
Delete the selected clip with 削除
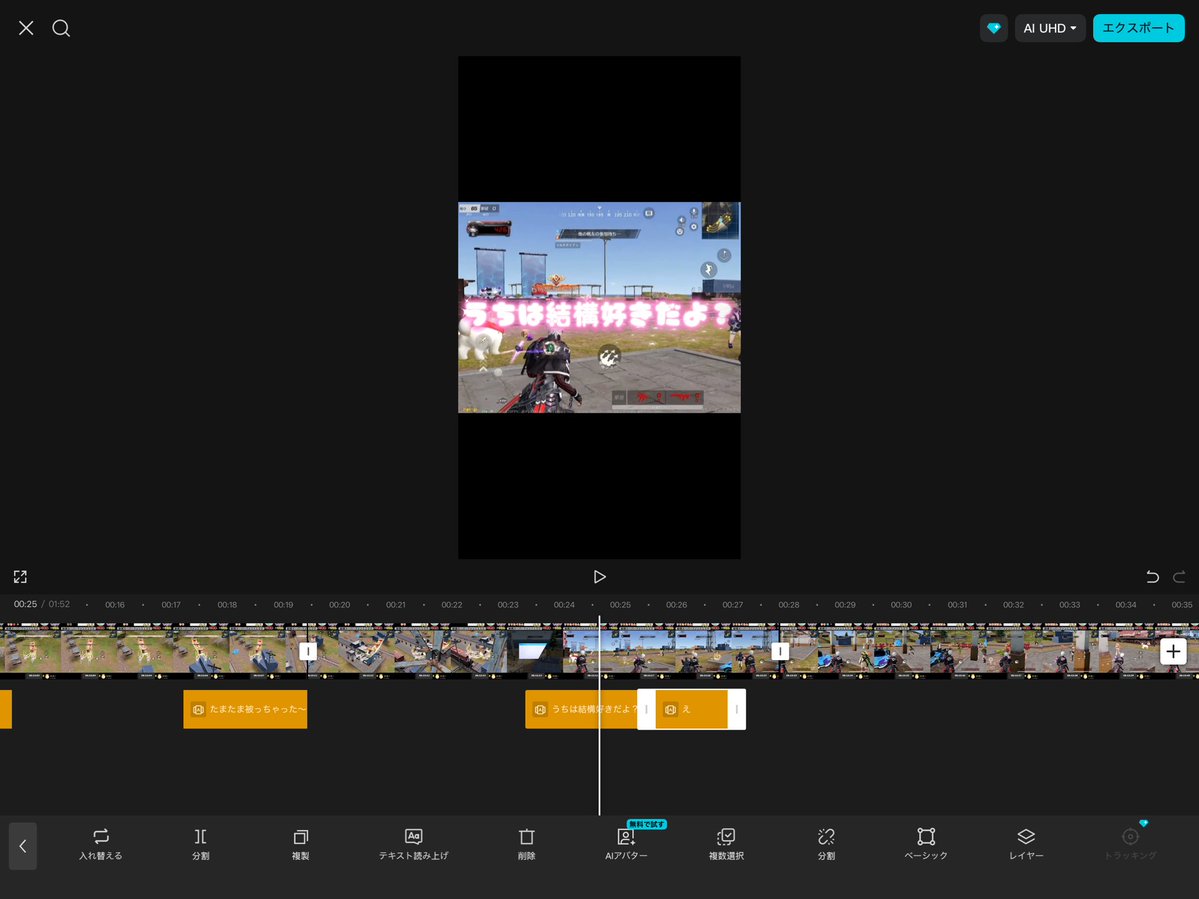pos(526,844)
